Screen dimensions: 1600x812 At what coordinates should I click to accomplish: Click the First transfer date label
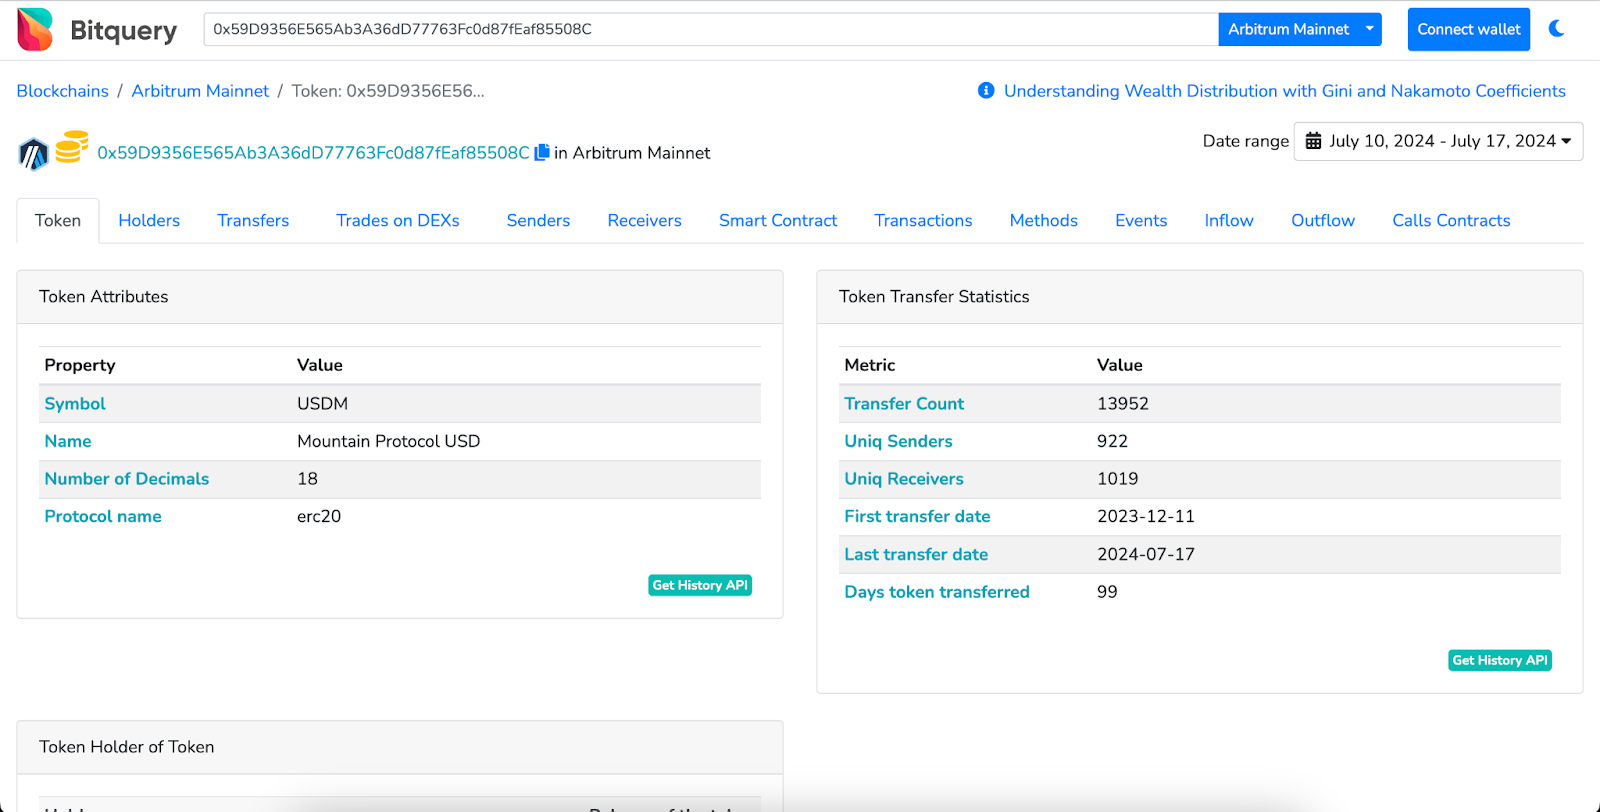tap(917, 517)
